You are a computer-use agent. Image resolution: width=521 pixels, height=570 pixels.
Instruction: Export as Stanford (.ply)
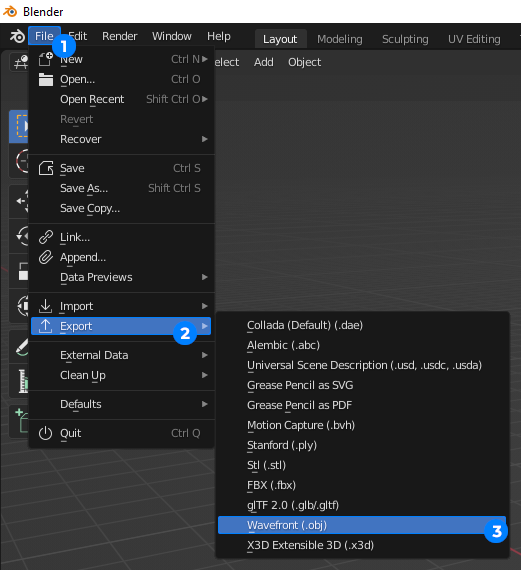point(362,445)
